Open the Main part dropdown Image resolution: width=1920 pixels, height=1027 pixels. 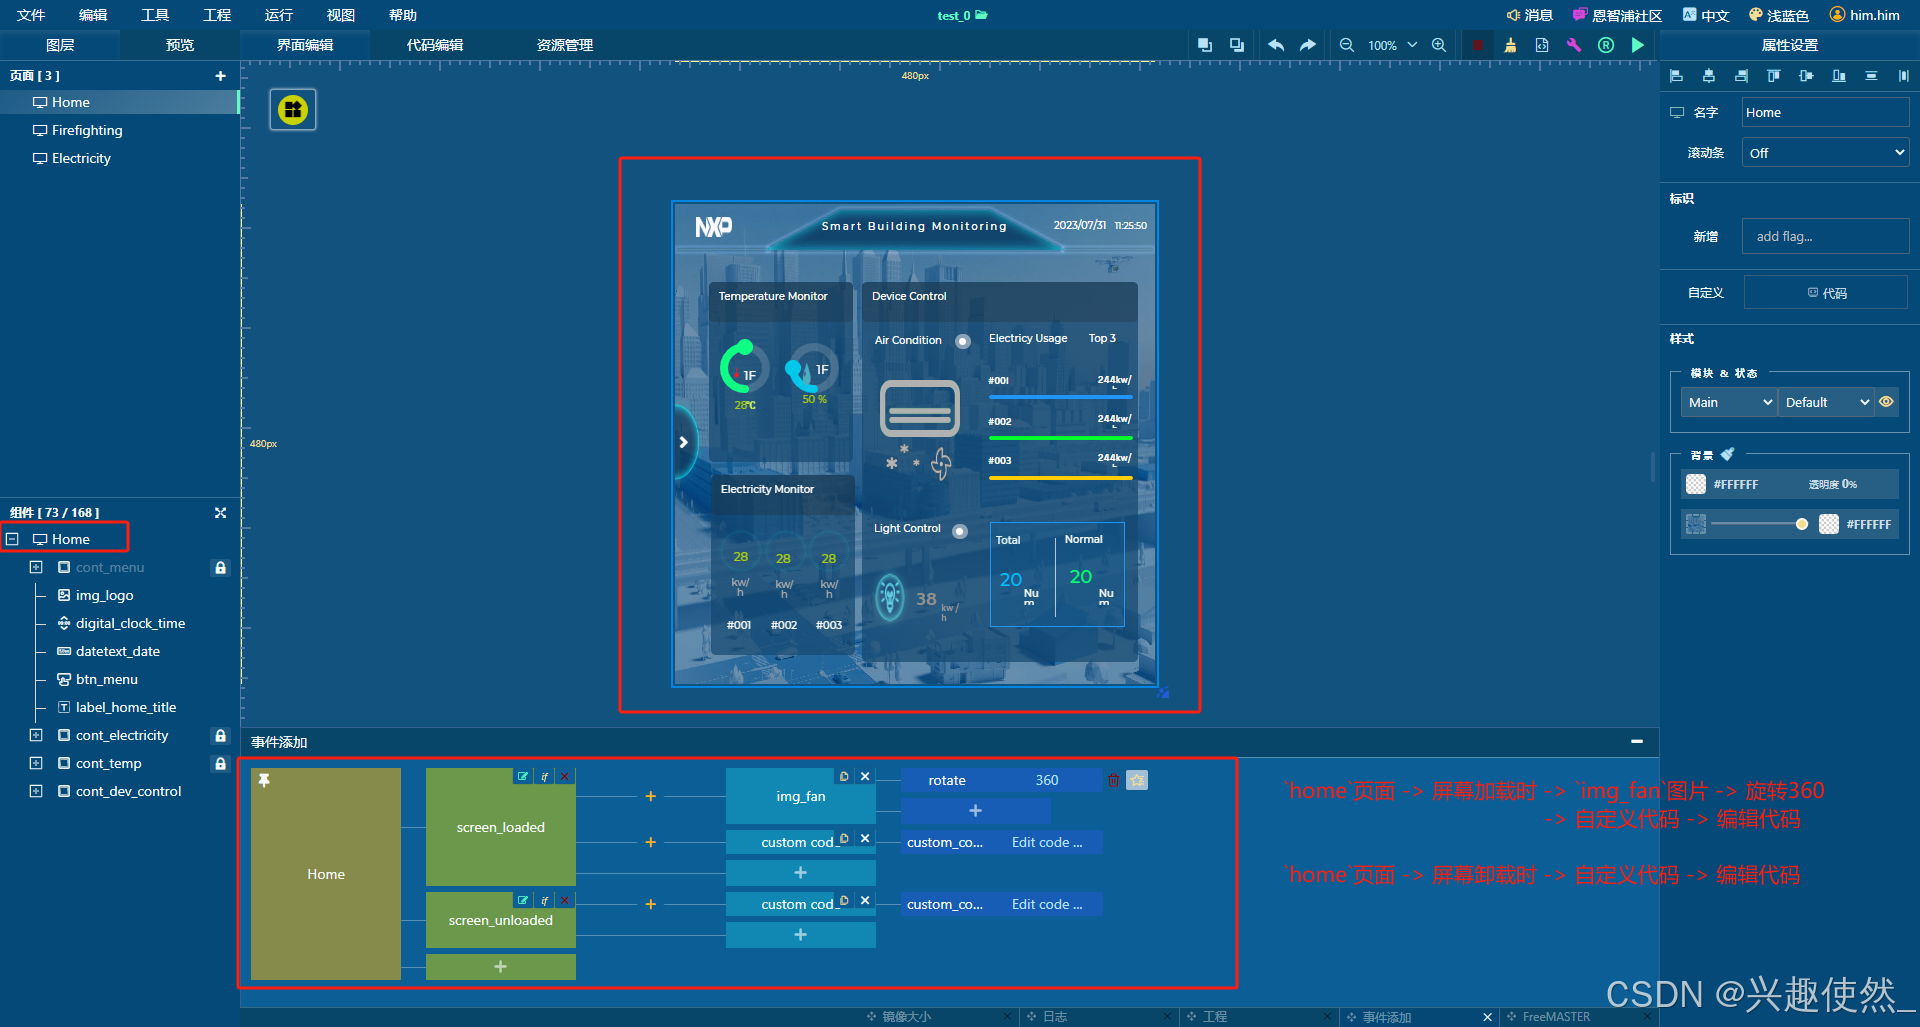[x=1729, y=402]
